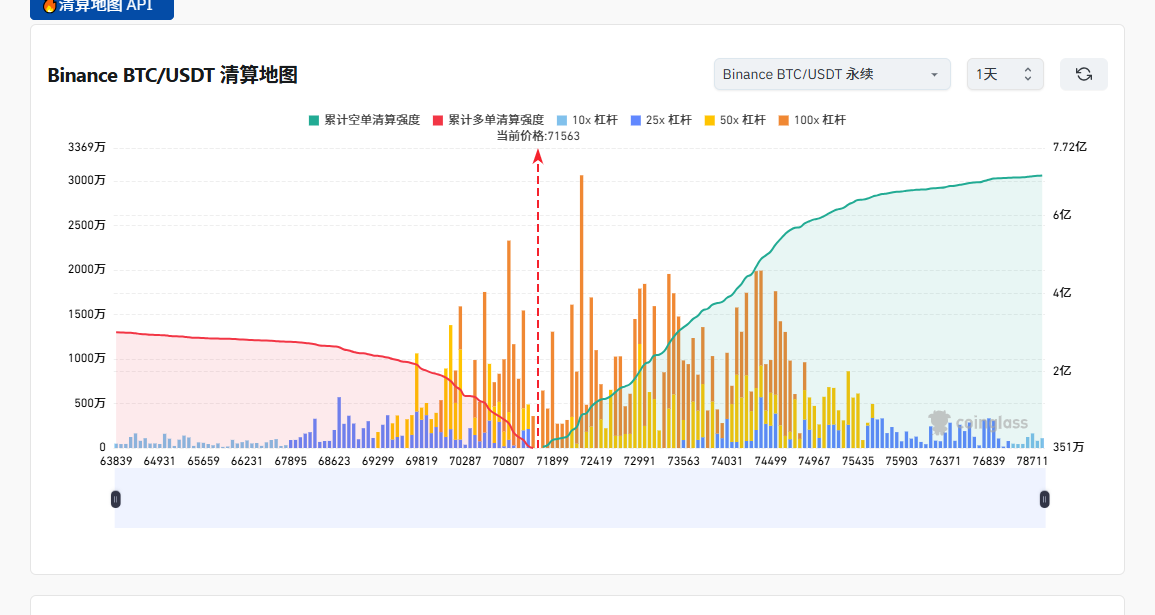
Task: Click the x-axis label 71899
Action: tap(552, 461)
